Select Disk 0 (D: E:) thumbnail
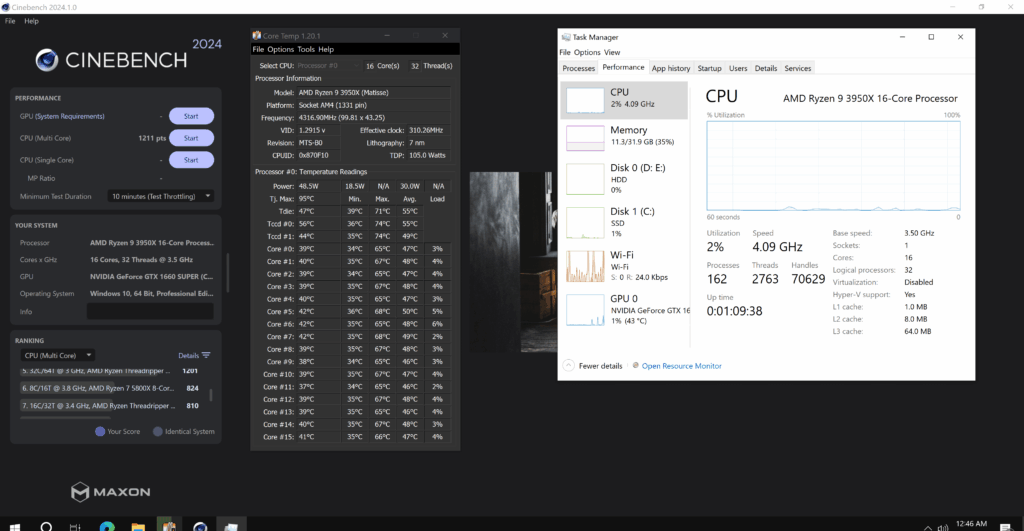Viewport: 1024px width, 531px height. (585, 179)
